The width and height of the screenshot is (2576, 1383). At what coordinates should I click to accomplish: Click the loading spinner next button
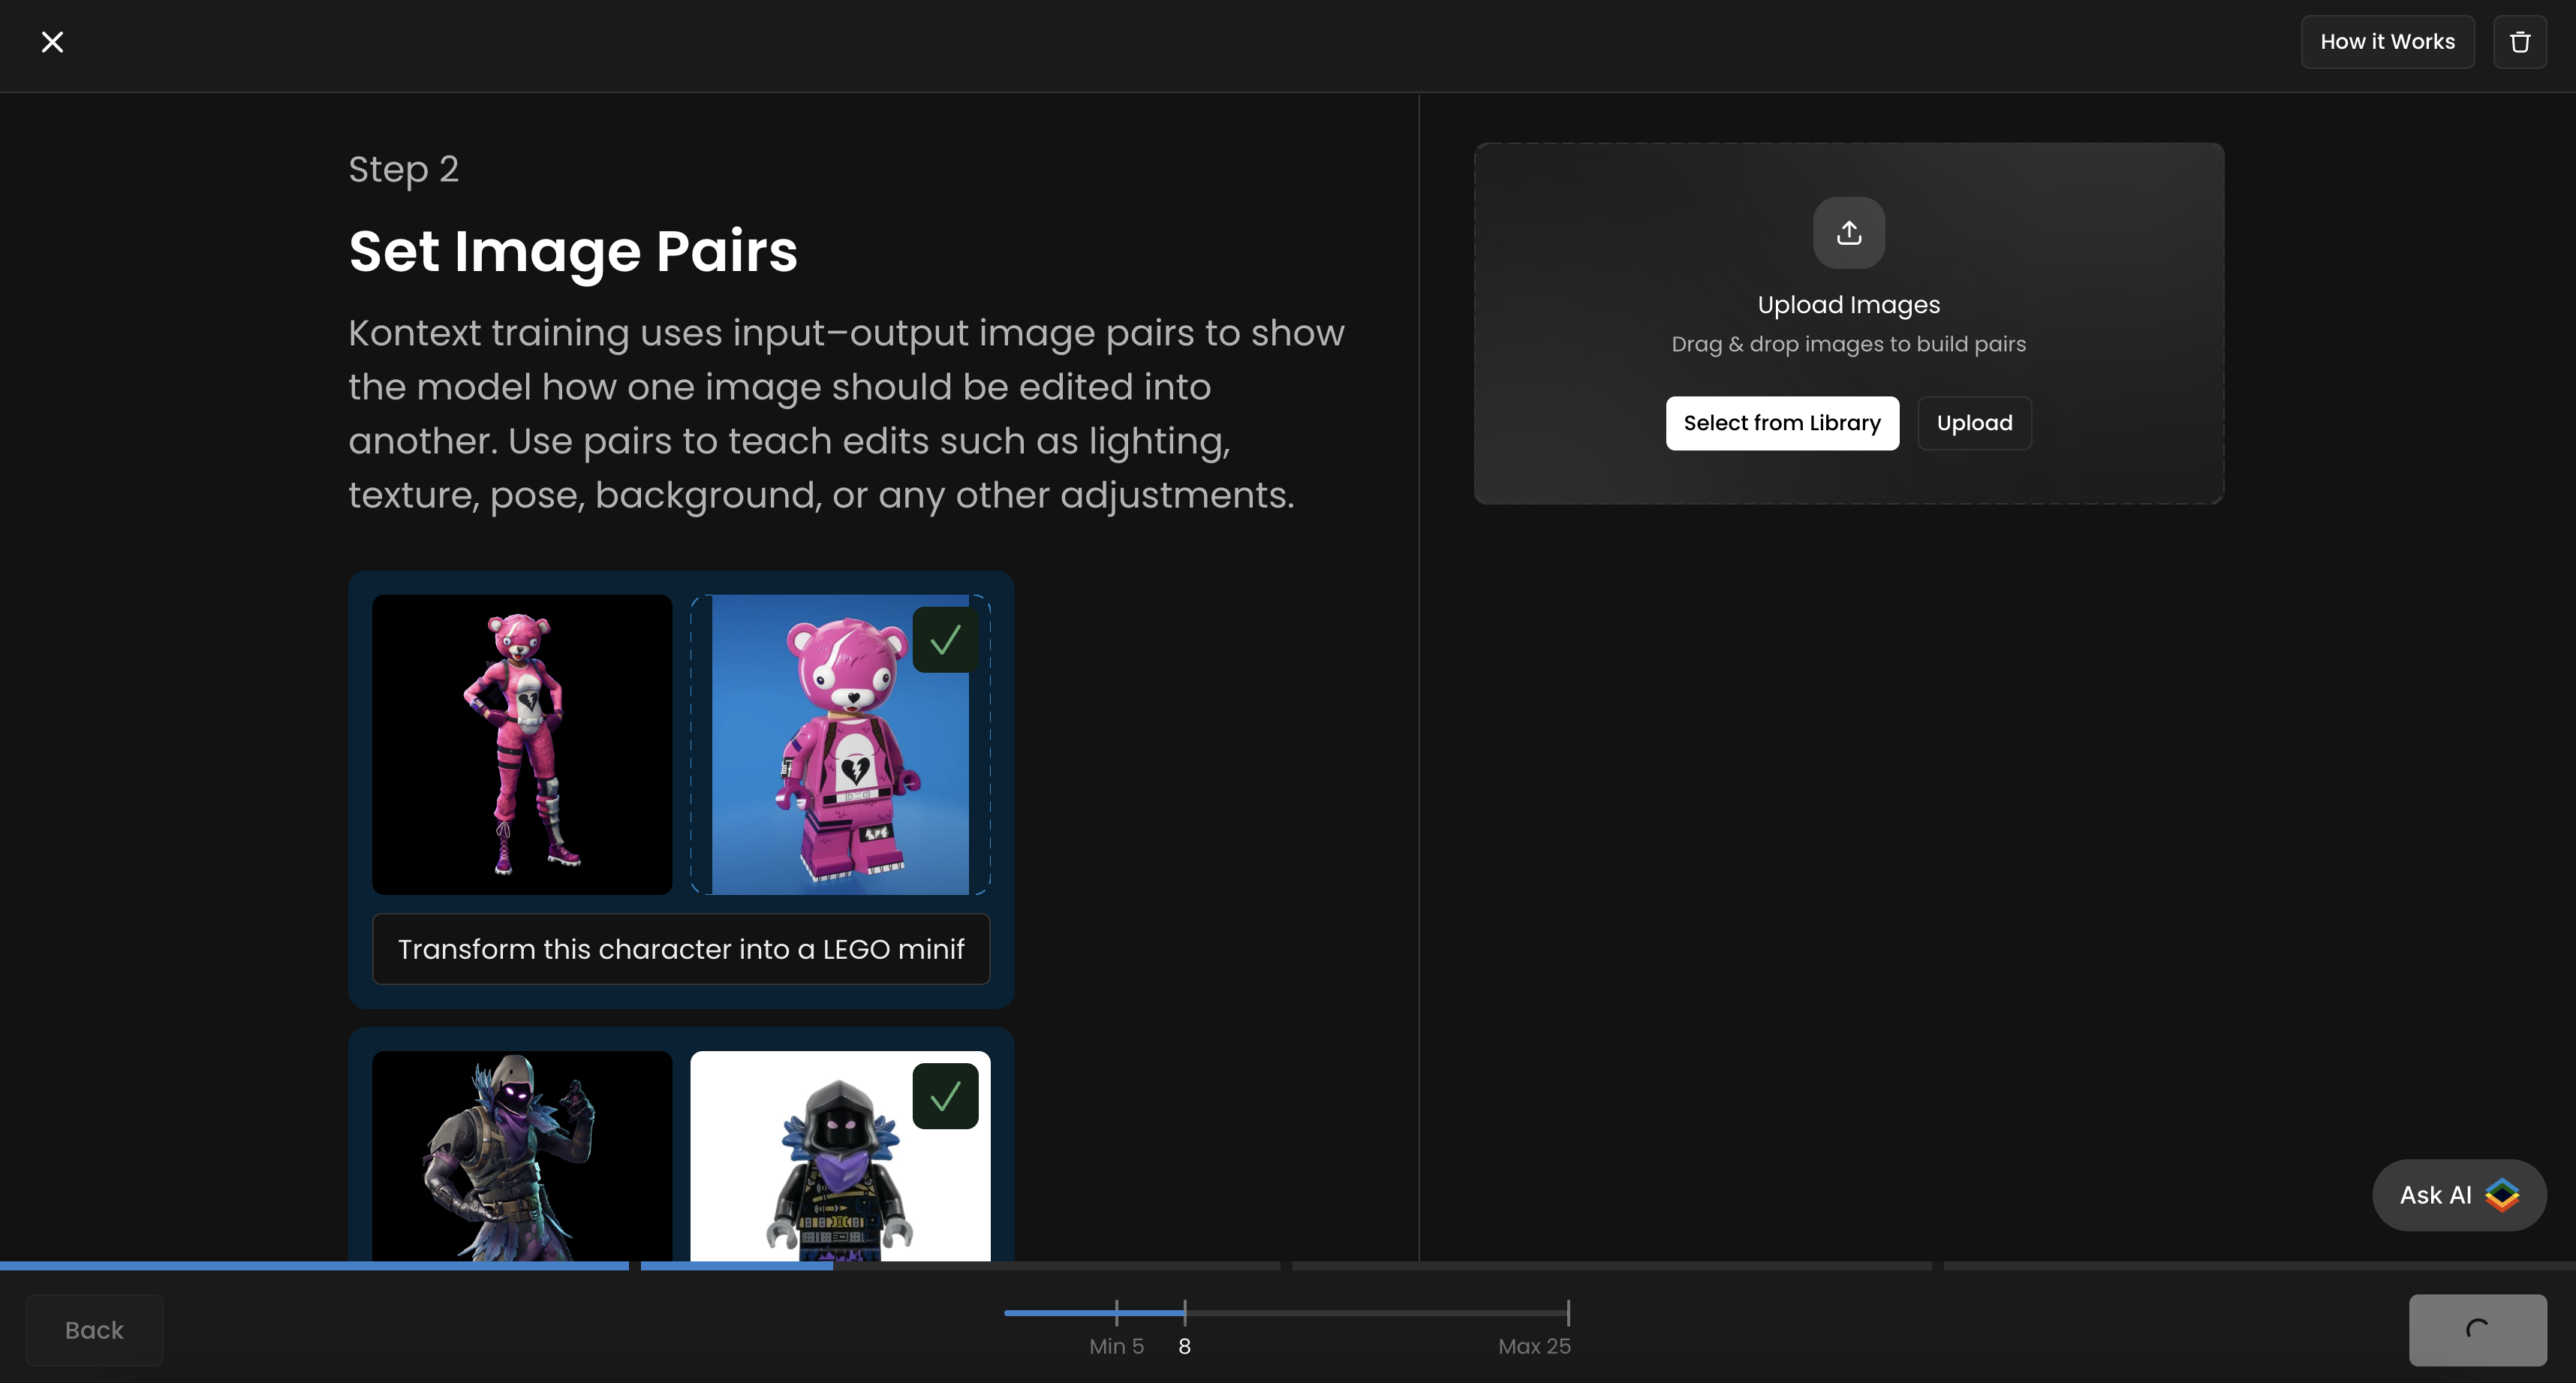2476,1329
